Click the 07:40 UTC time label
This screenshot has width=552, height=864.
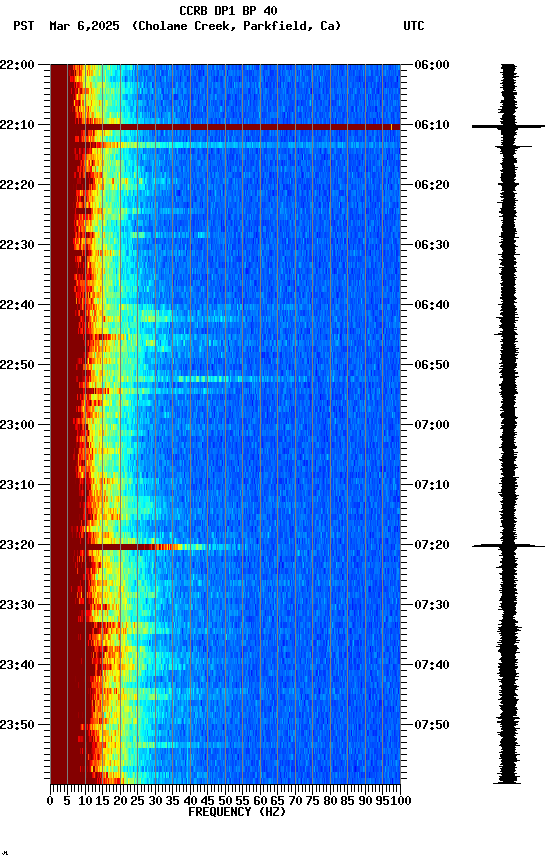(x=432, y=666)
